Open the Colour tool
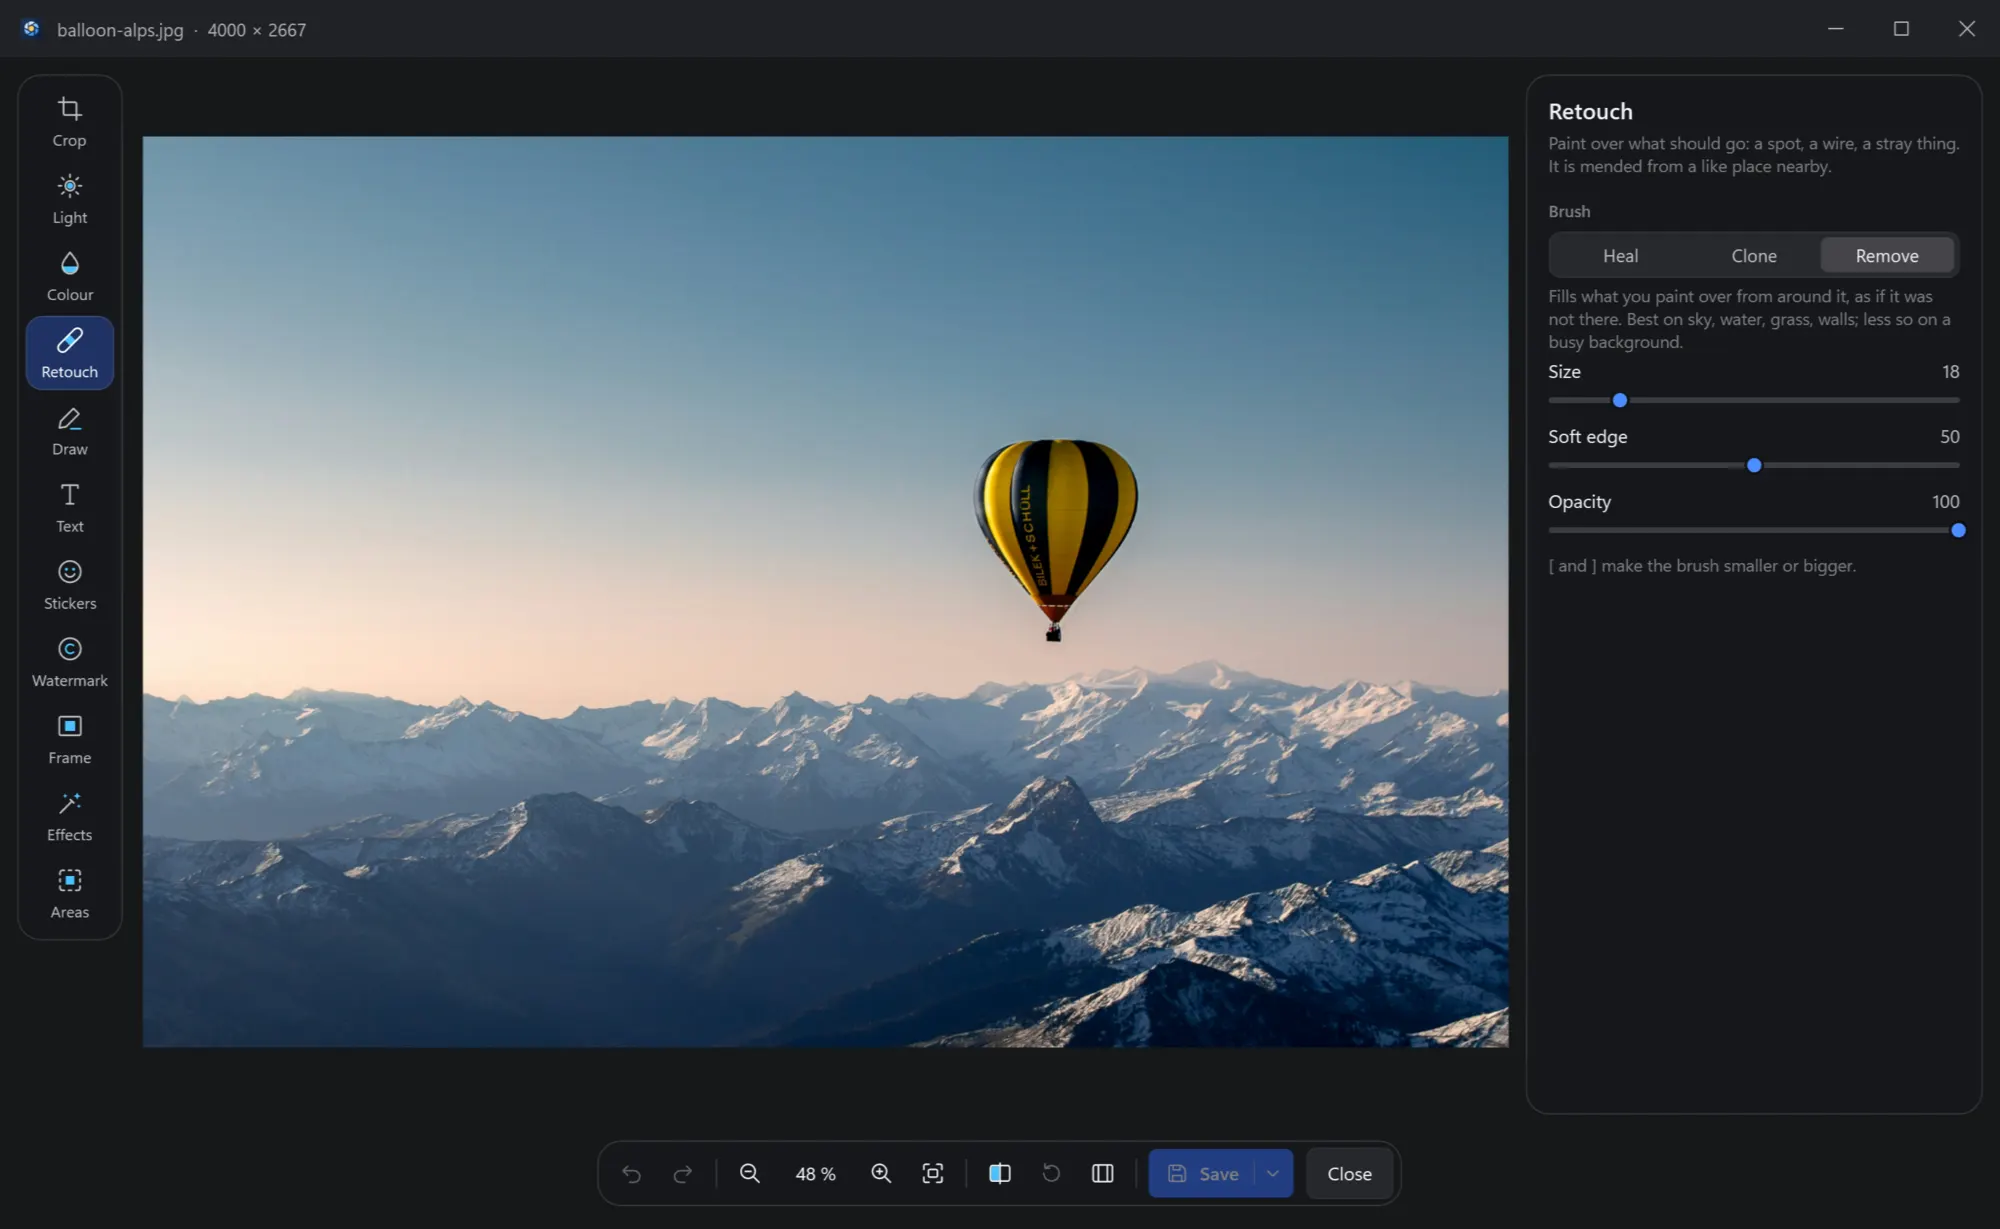 click(69, 276)
